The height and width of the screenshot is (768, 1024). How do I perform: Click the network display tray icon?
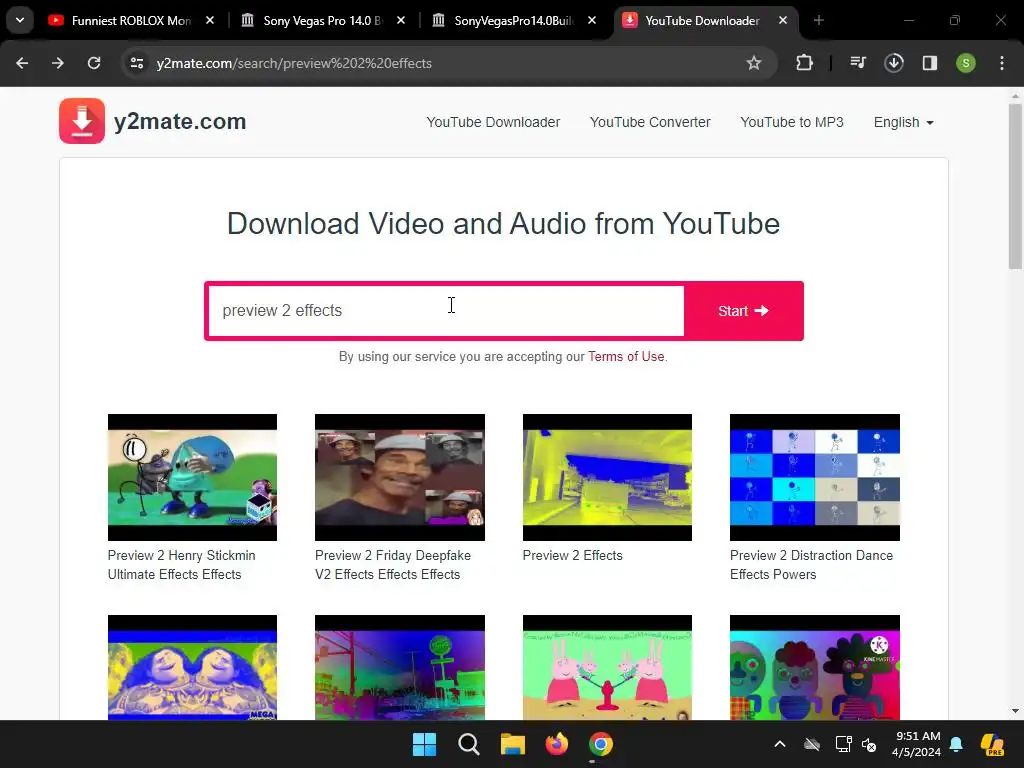coord(843,744)
